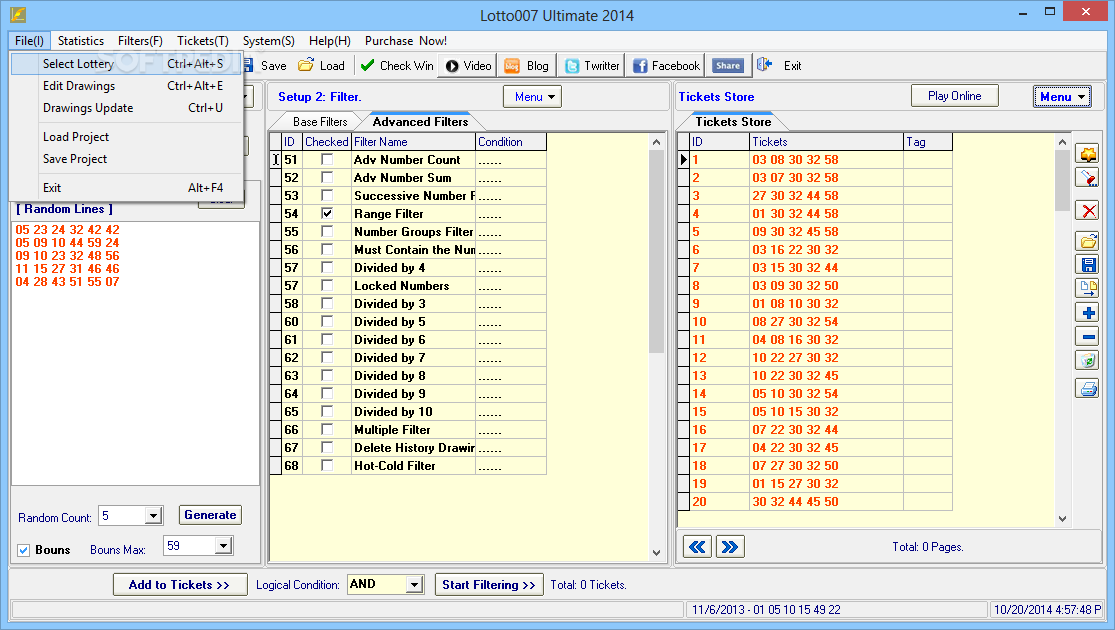Viewport: 1115px width, 630px height.
Task: Click the gold star icon in Tickets Store
Action: pos(1087,153)
